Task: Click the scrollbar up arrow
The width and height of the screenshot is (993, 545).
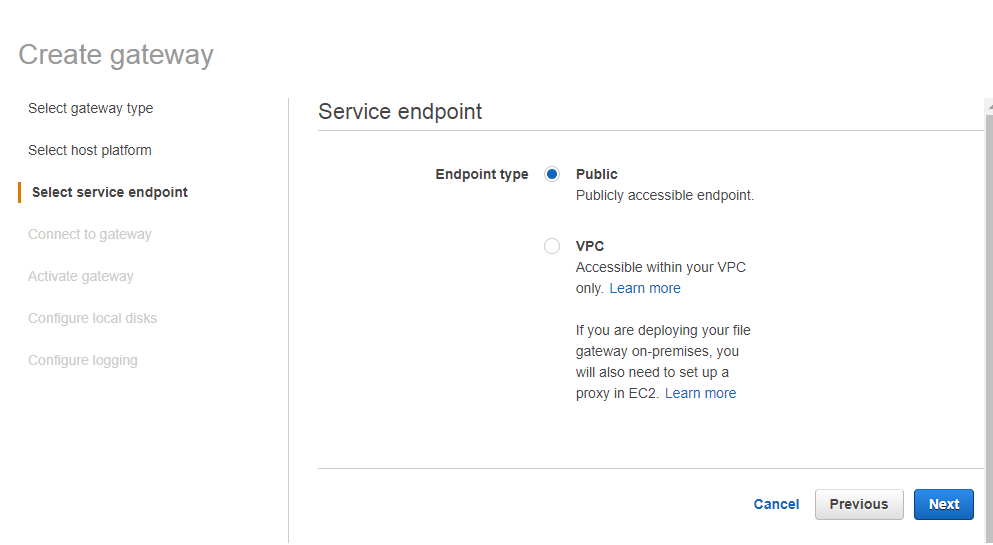Action: (x=988, y=105)
